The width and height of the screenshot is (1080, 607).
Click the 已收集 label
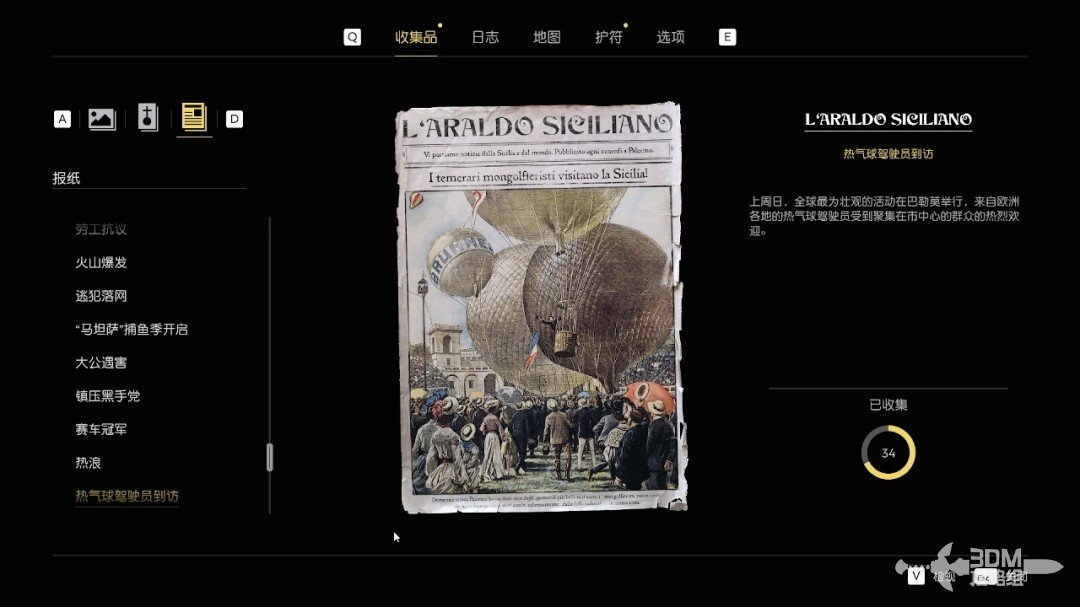tap(888, 405)
